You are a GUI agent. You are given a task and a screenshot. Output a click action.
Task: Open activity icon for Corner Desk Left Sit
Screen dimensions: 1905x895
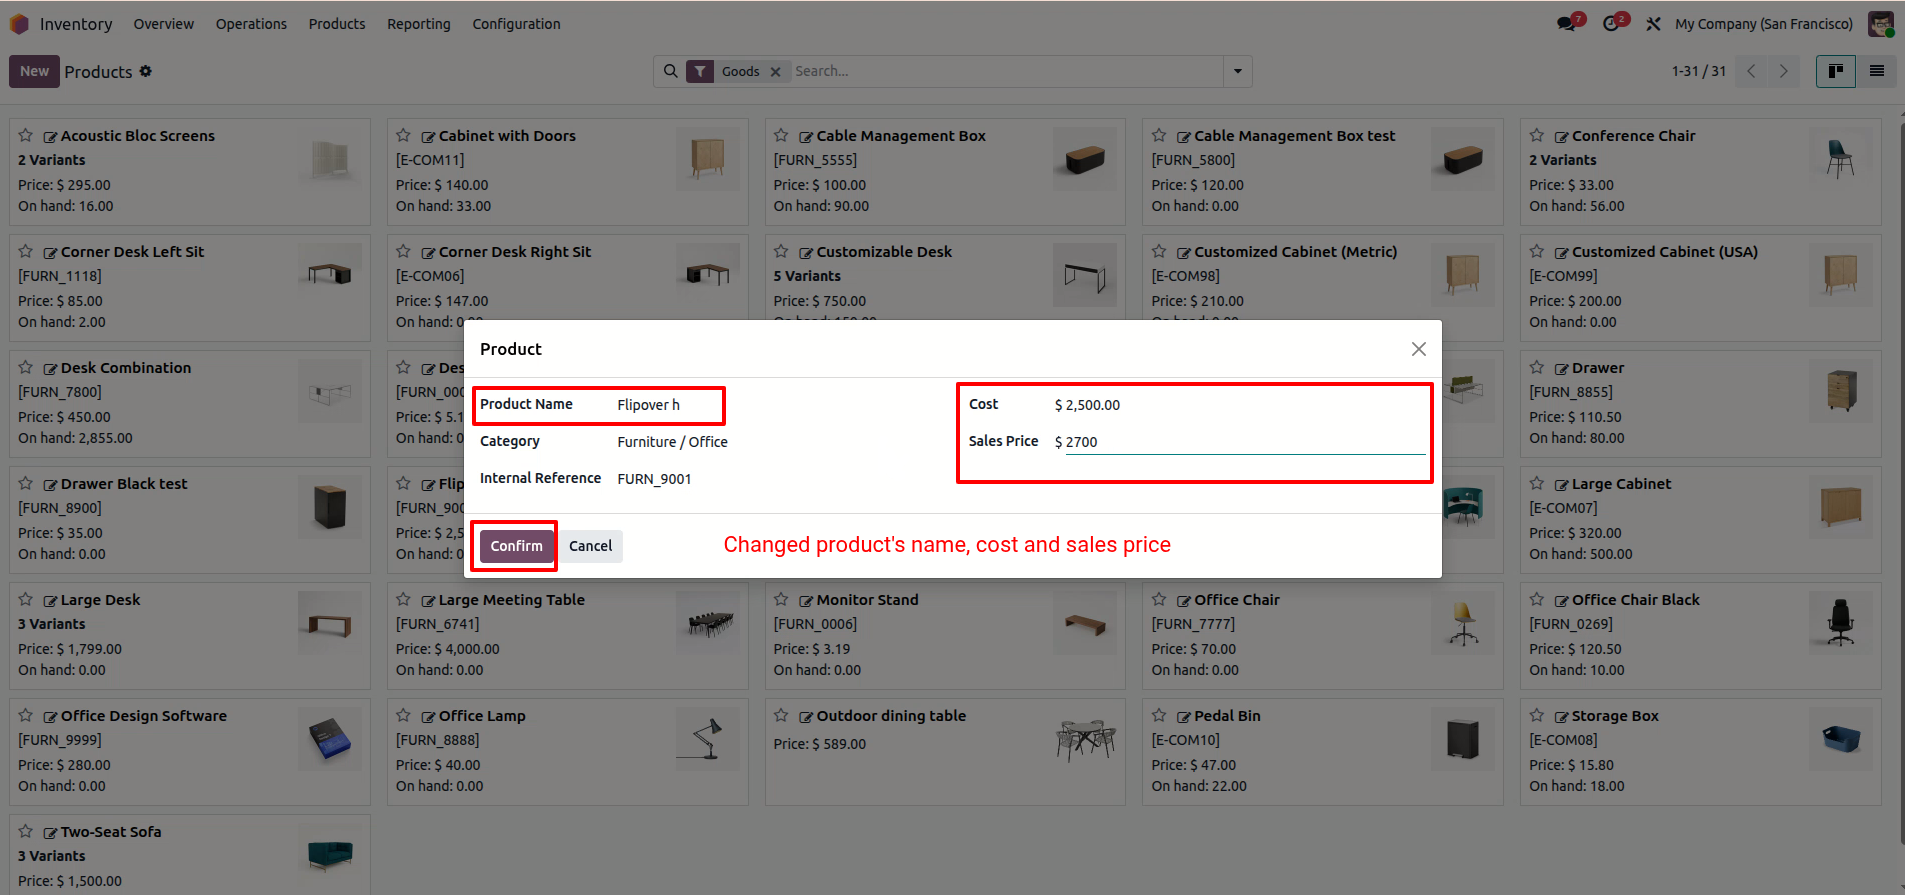pos(50,253)
